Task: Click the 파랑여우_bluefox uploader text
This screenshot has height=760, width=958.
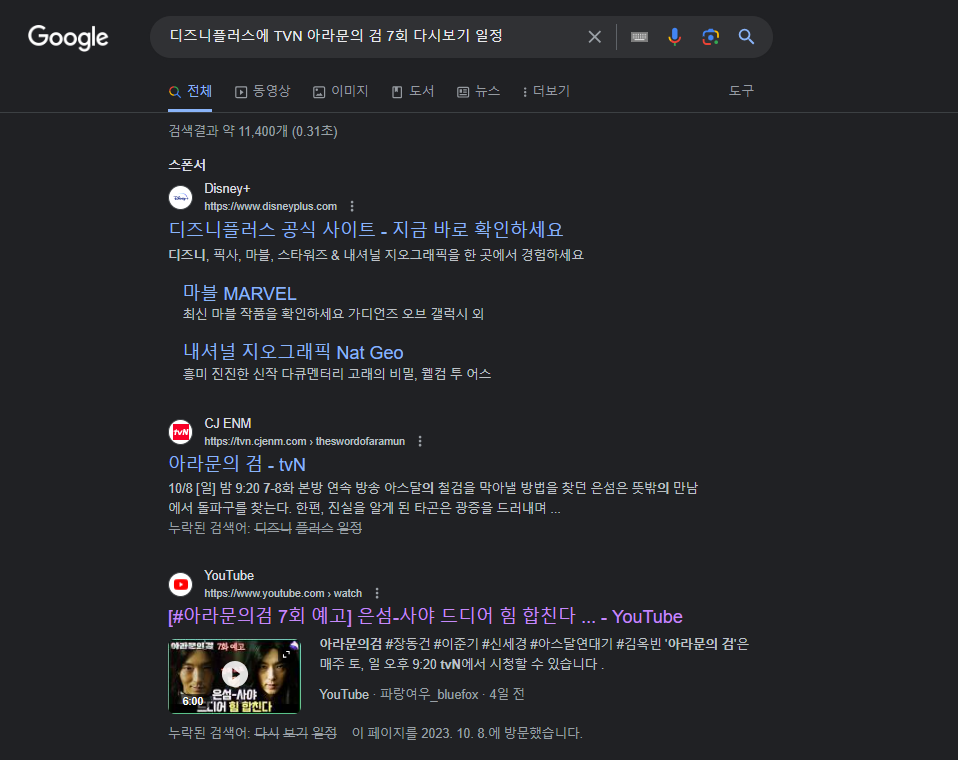Action: [x=429, y=695]
